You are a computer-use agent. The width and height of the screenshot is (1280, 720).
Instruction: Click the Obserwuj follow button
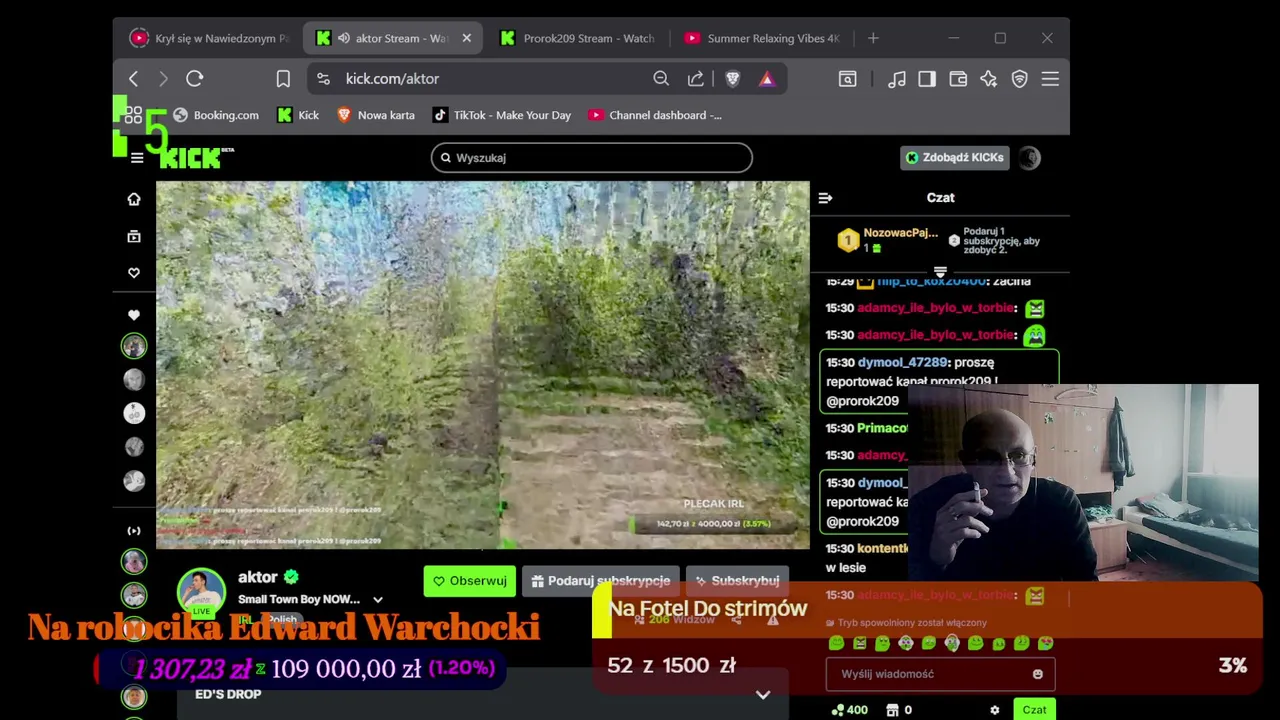[469, 581]
